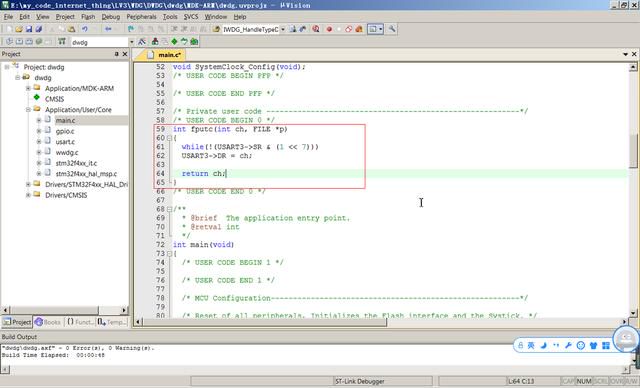Build the target with the Build icon
This screenshot has width=640, height=388.
(x=19, y=42)
